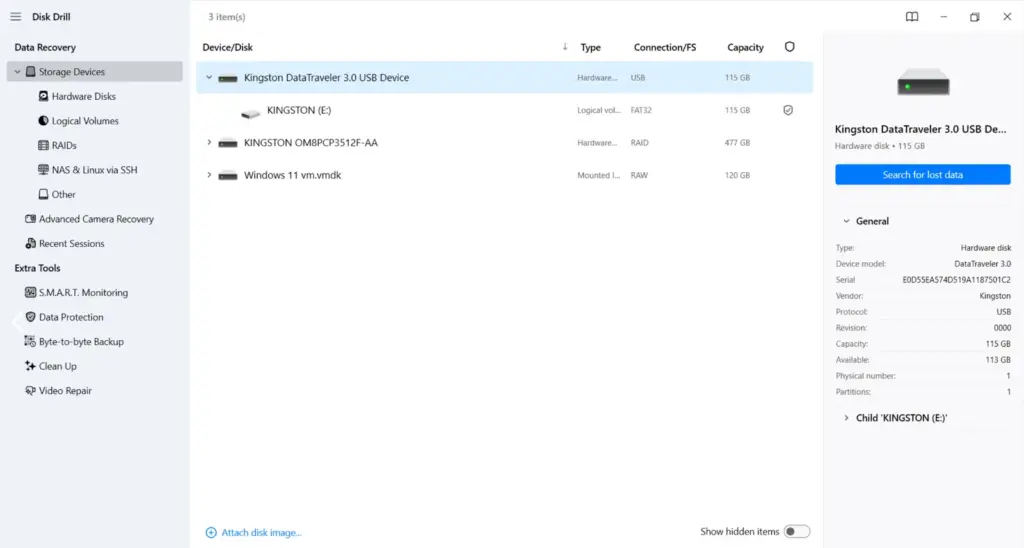Open Clean Up tool

coord(57,366)
